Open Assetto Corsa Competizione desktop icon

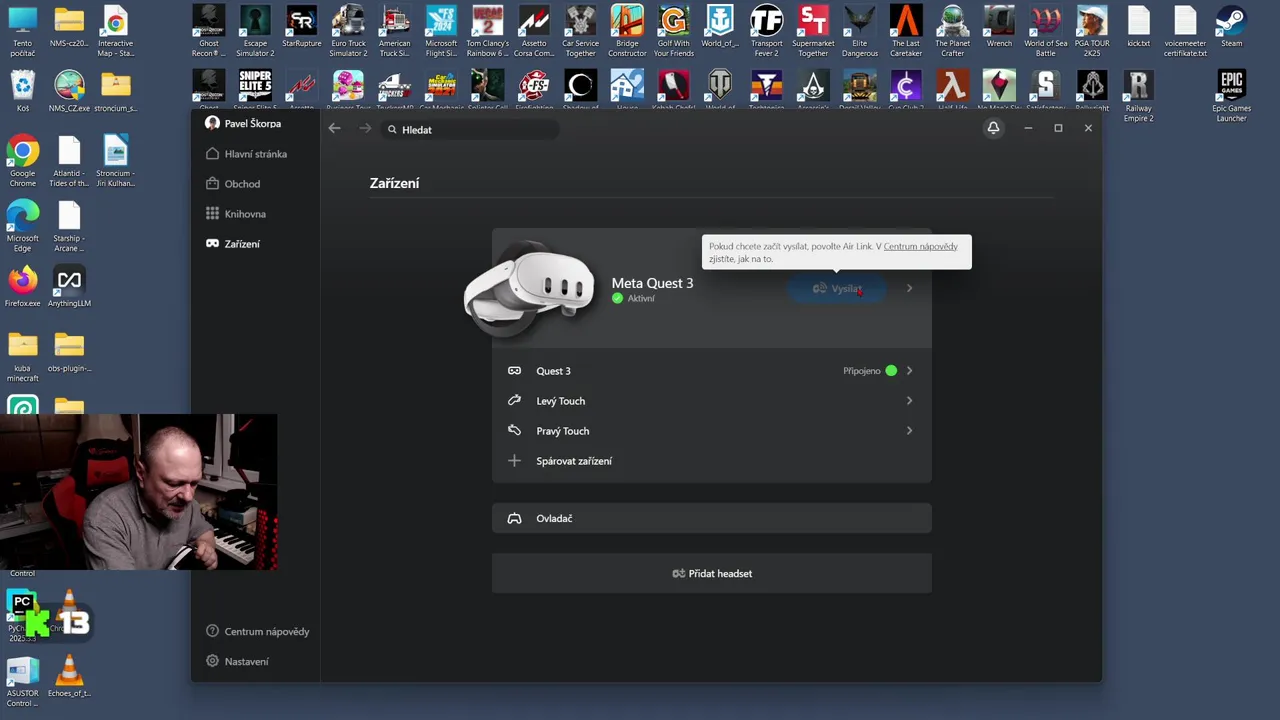coord(534,30)
